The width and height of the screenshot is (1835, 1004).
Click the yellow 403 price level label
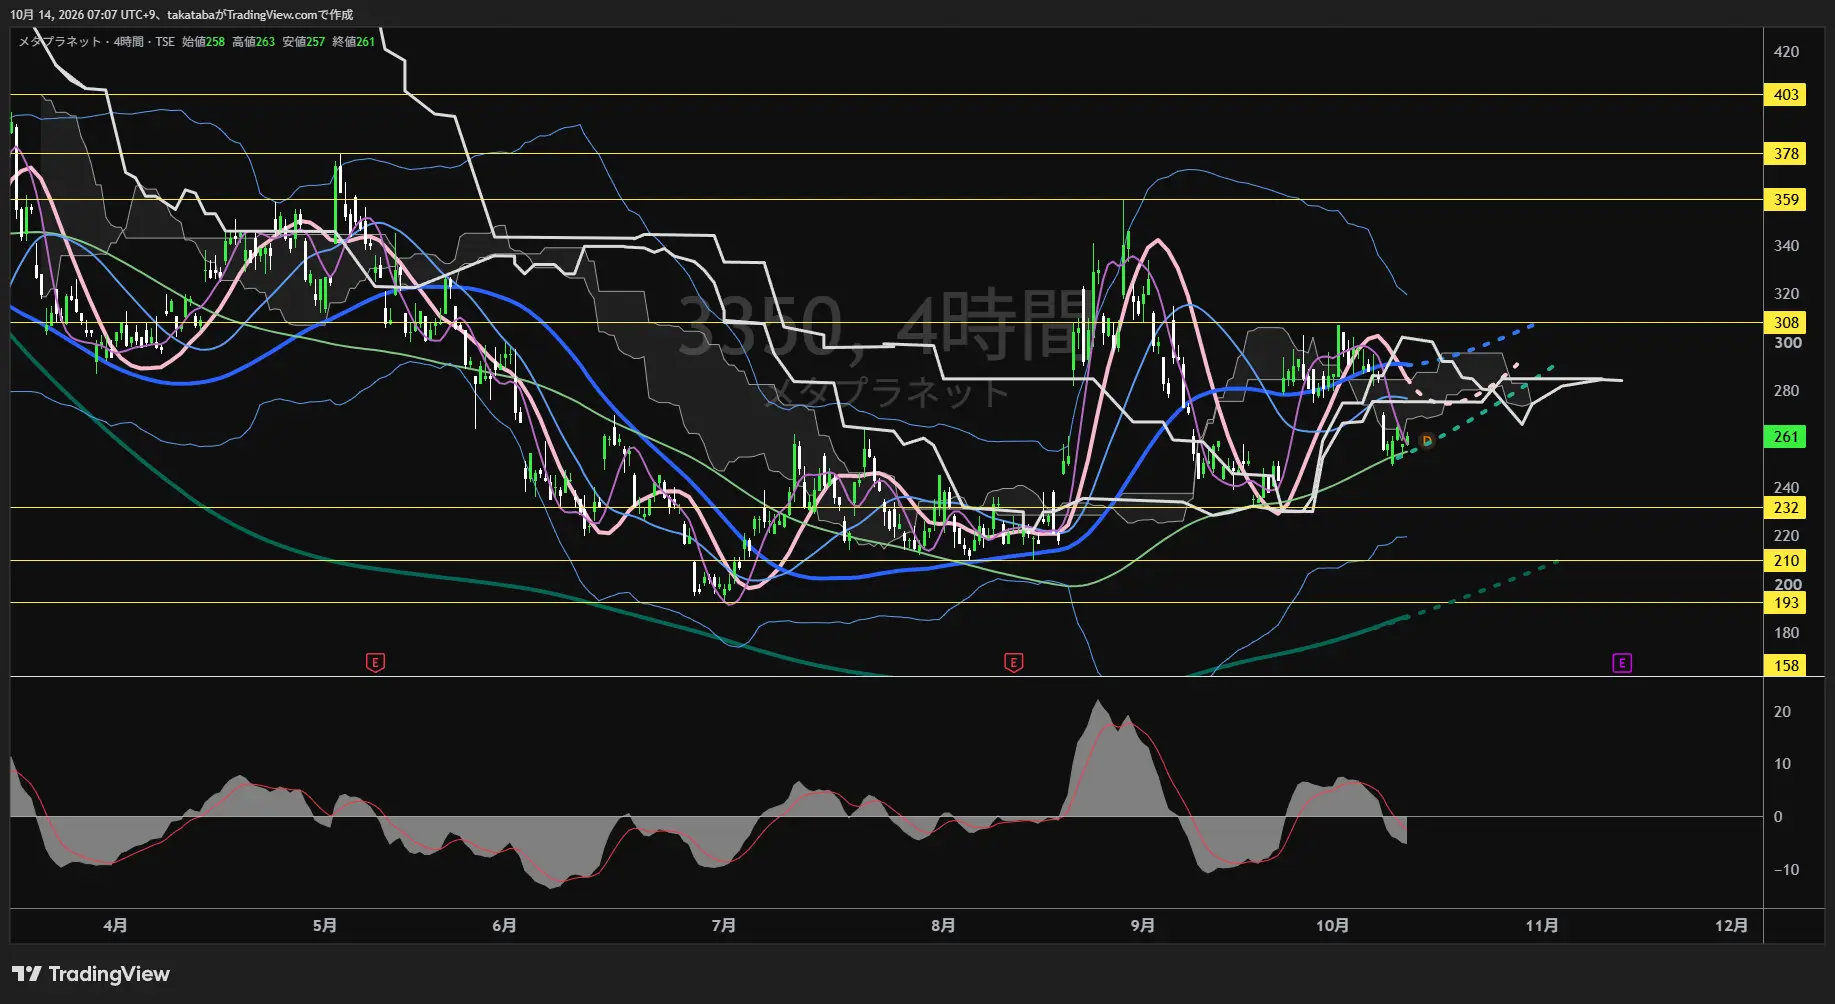[x=1786, y=95]
